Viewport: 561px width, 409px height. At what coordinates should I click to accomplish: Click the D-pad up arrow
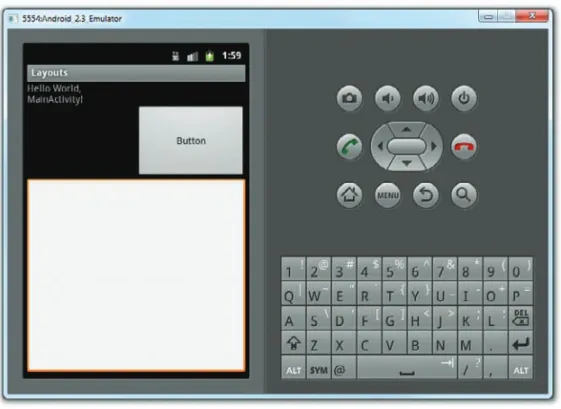tap(406, 129)
